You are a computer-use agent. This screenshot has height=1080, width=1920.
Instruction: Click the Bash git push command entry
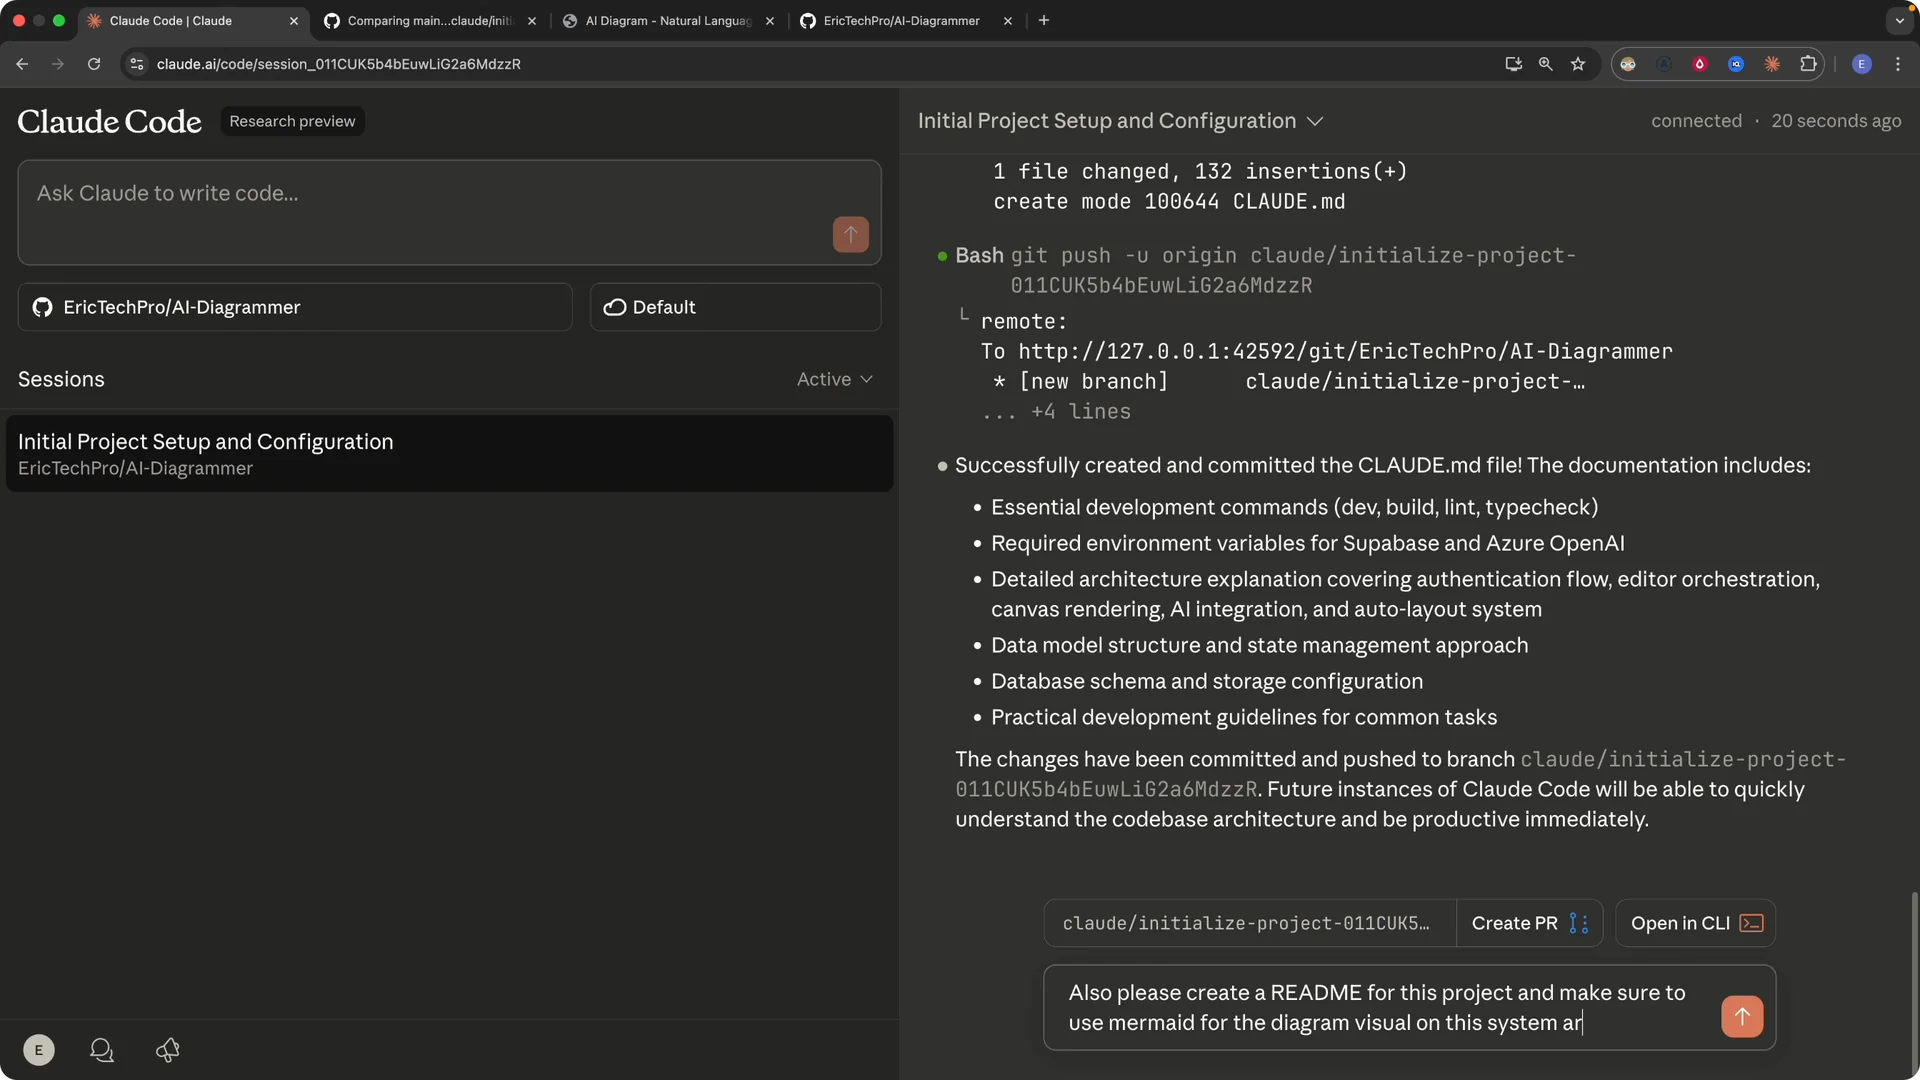pos(1265,270)
